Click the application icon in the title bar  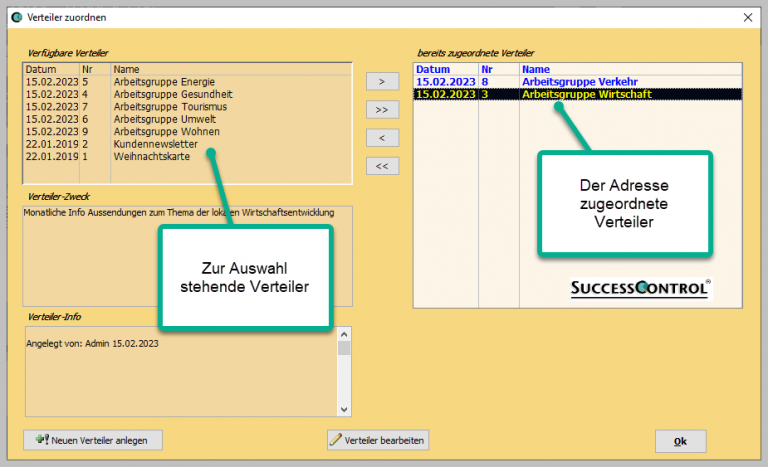coord(15,17)
